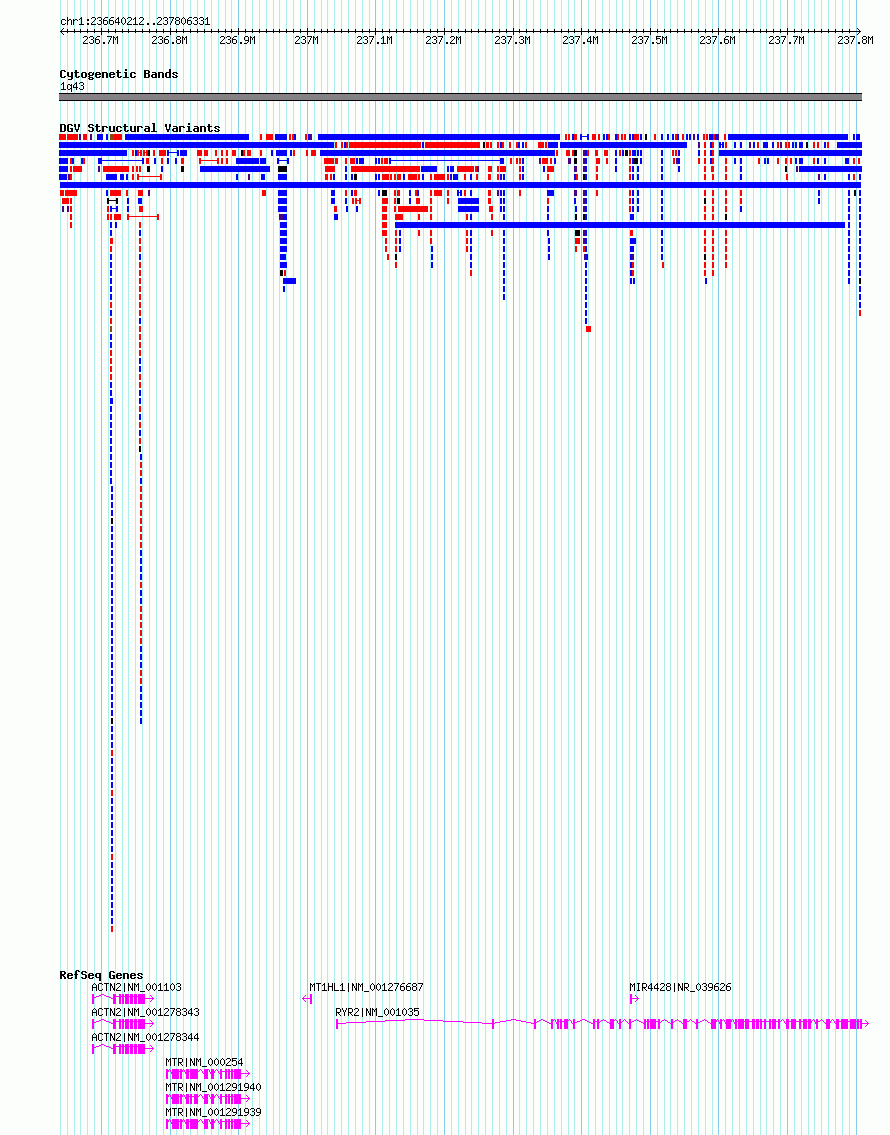
Task: Click the 237.3M ruler tick label
Action: click(512, 41)
